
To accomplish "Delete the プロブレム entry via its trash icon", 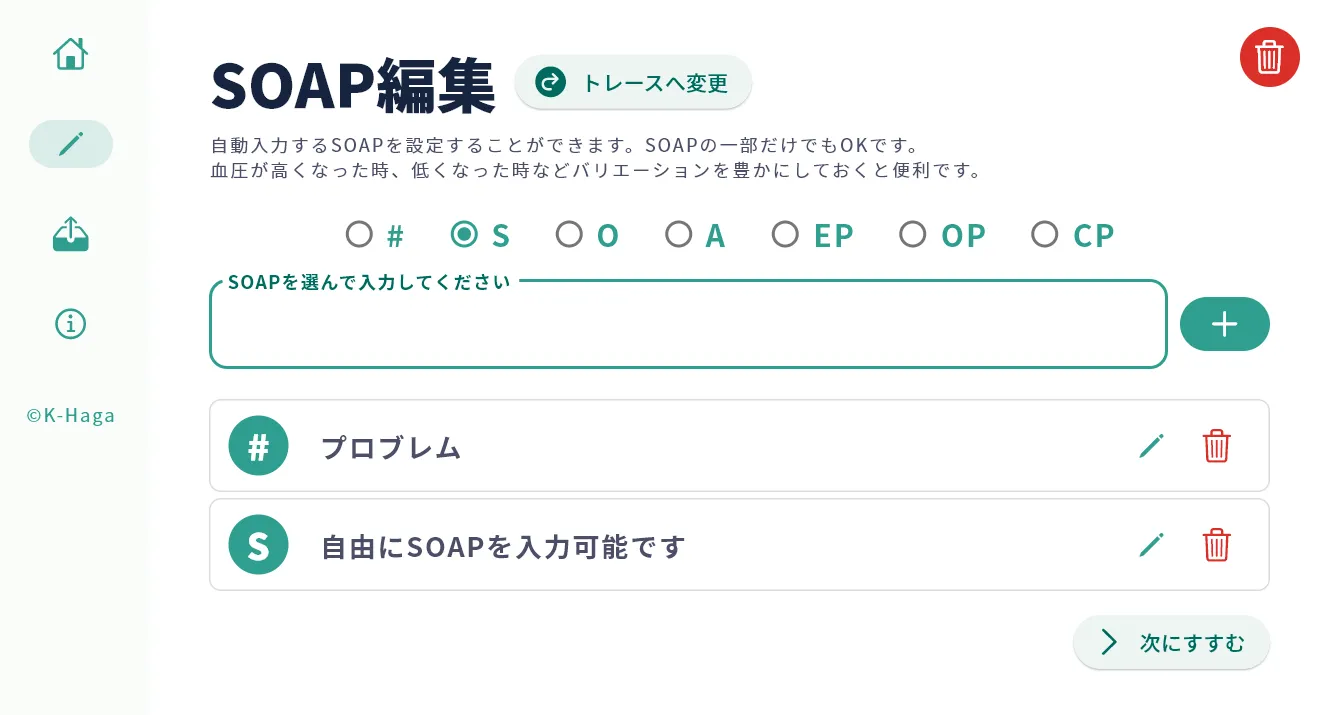I will click(1216, 445).
